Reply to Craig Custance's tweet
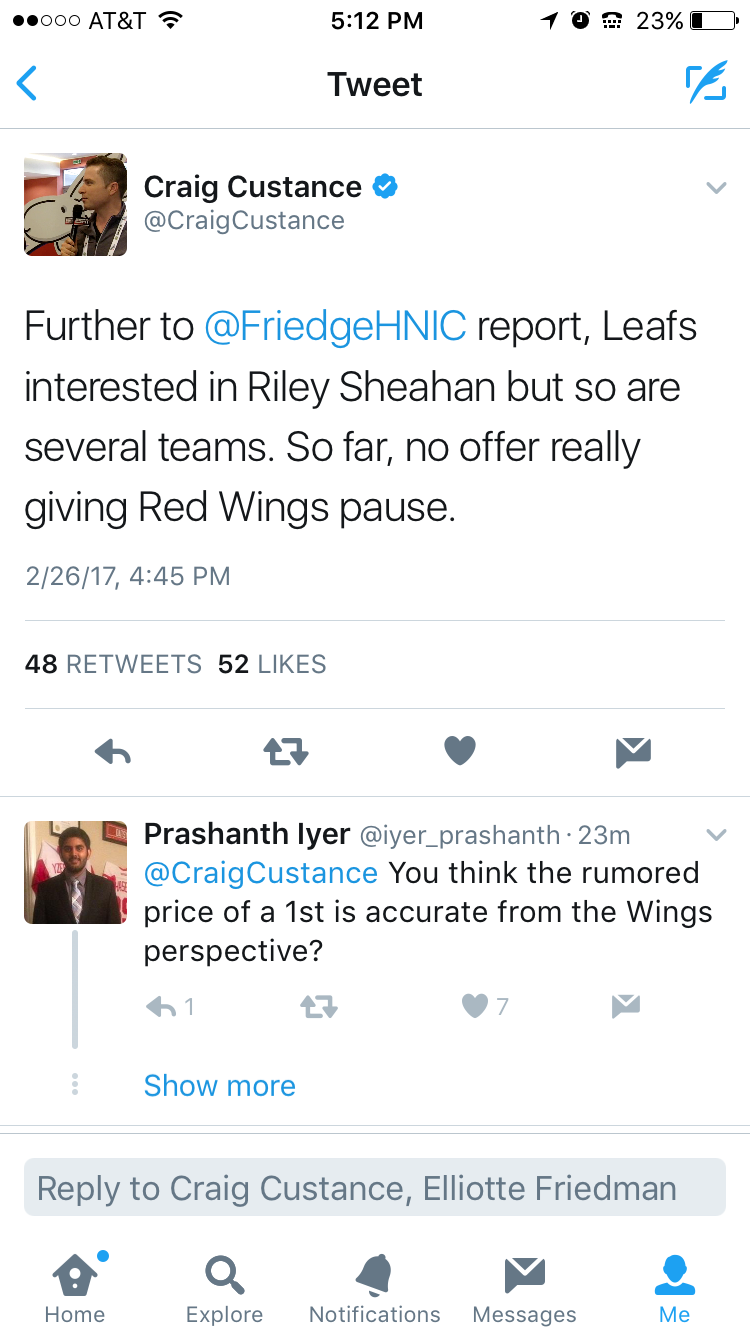This screenshot has width=750, height=1334. click(x=113, y=752)
